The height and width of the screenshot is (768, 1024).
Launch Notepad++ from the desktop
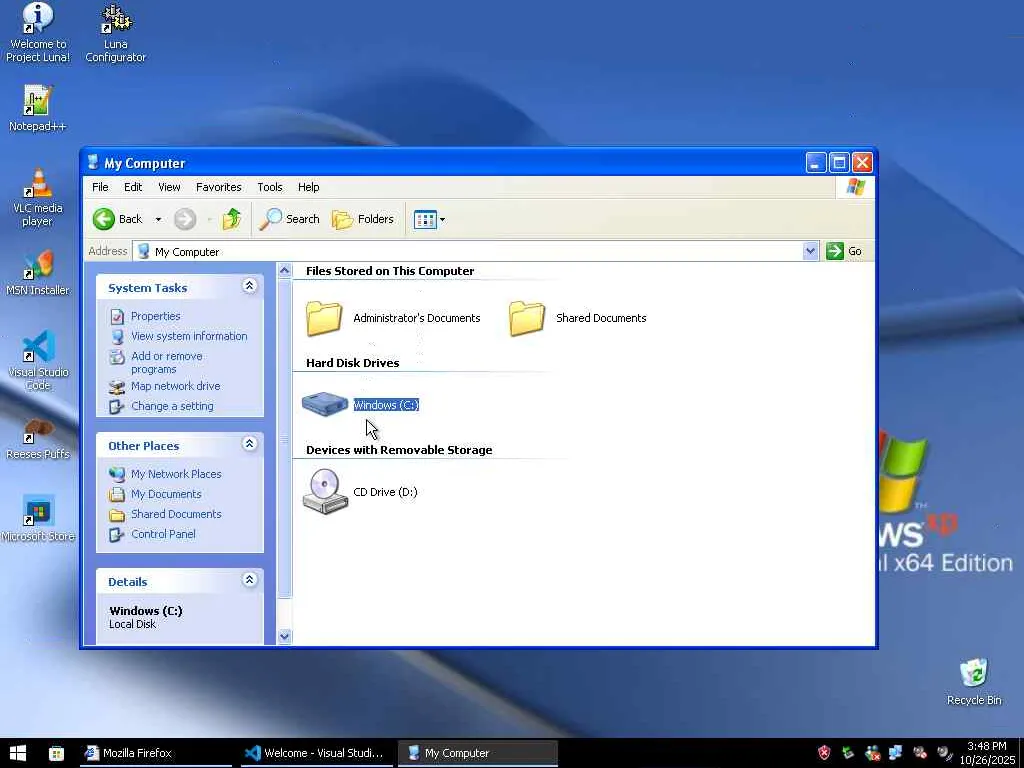coord(37,108)
